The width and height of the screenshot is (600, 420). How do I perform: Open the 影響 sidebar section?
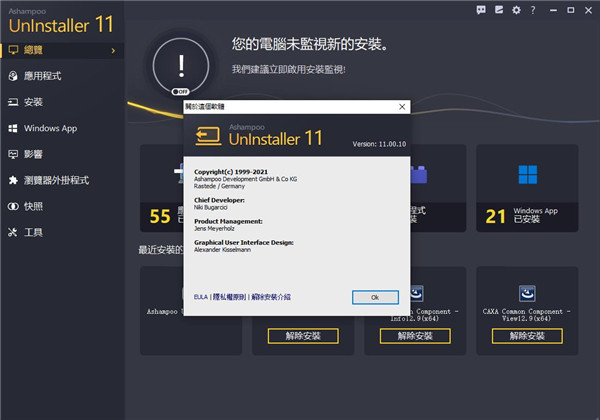coord(62,154)
